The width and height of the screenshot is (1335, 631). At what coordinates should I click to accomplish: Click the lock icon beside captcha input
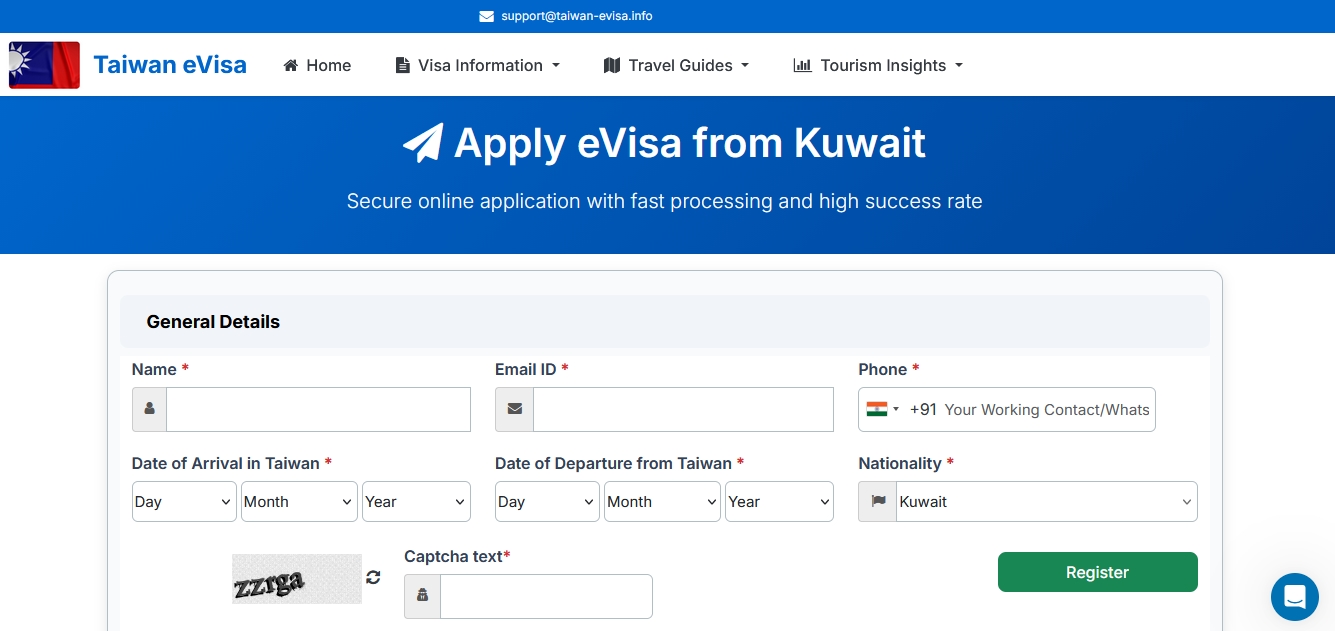422,596
